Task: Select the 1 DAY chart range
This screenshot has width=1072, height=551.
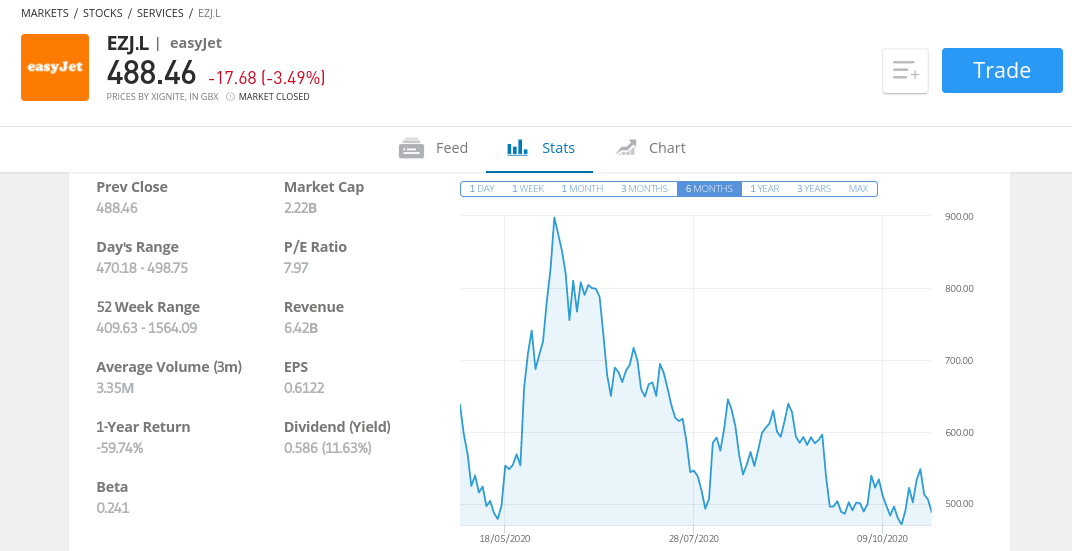Action: pyautogui.click(x=482, y=189)
